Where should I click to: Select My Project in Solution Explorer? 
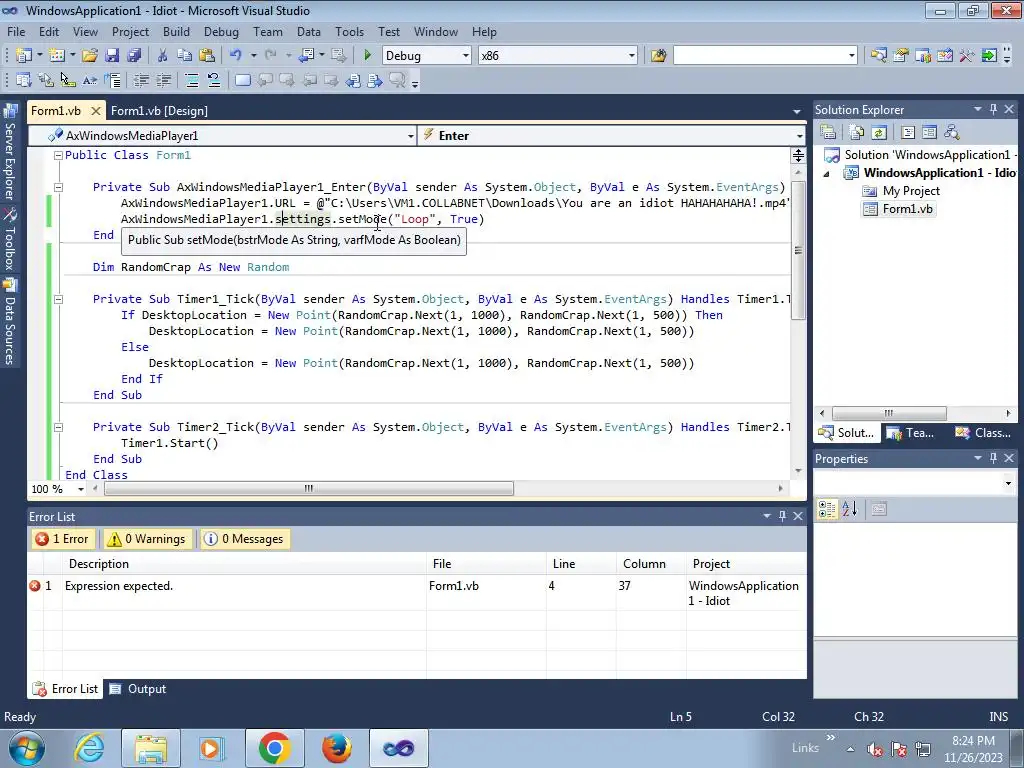click(x=901, y=191)
